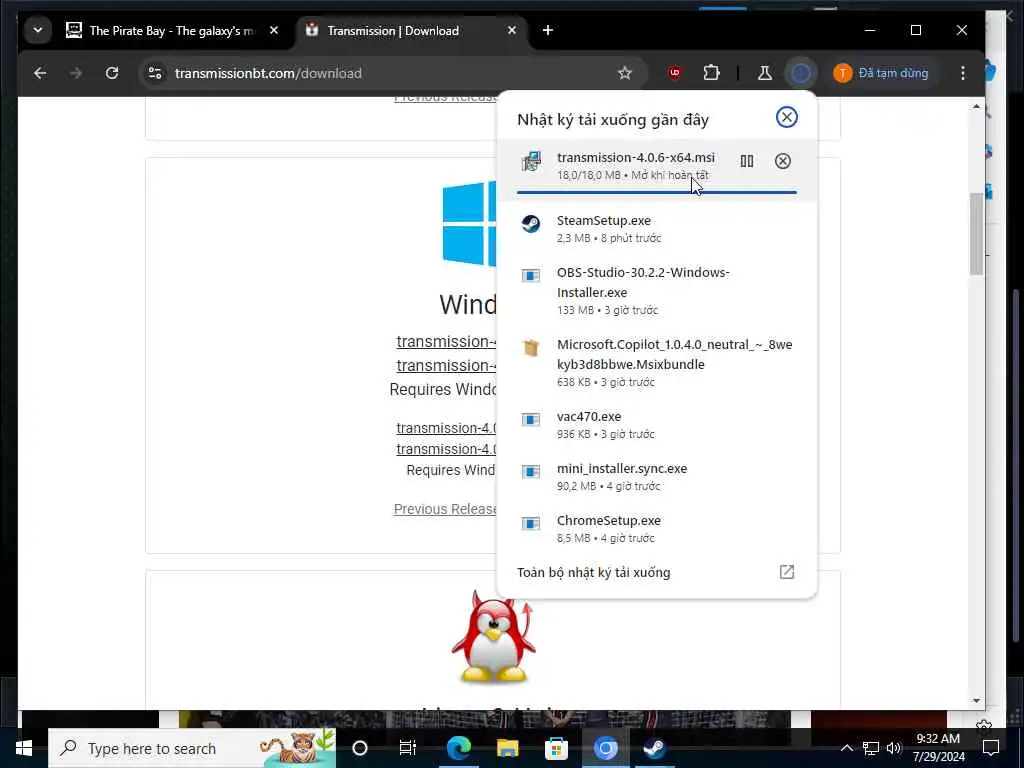
Task: Open volume control in system tray
Action: [894, 748]
